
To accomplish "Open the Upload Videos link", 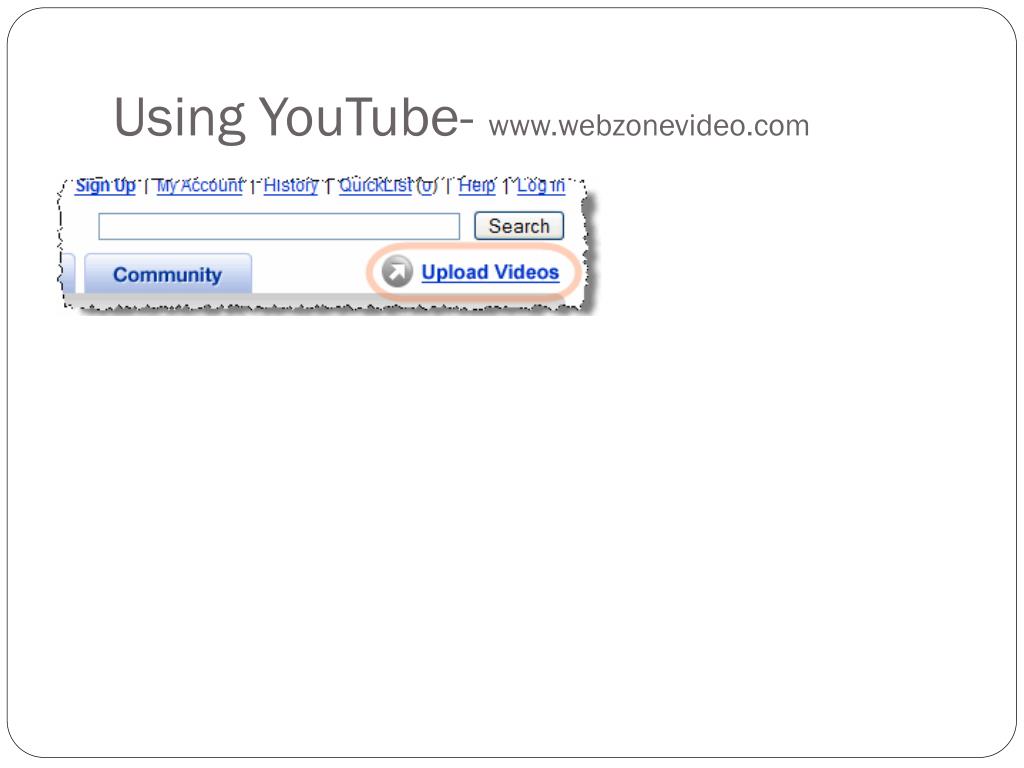I will coord(490,272).
